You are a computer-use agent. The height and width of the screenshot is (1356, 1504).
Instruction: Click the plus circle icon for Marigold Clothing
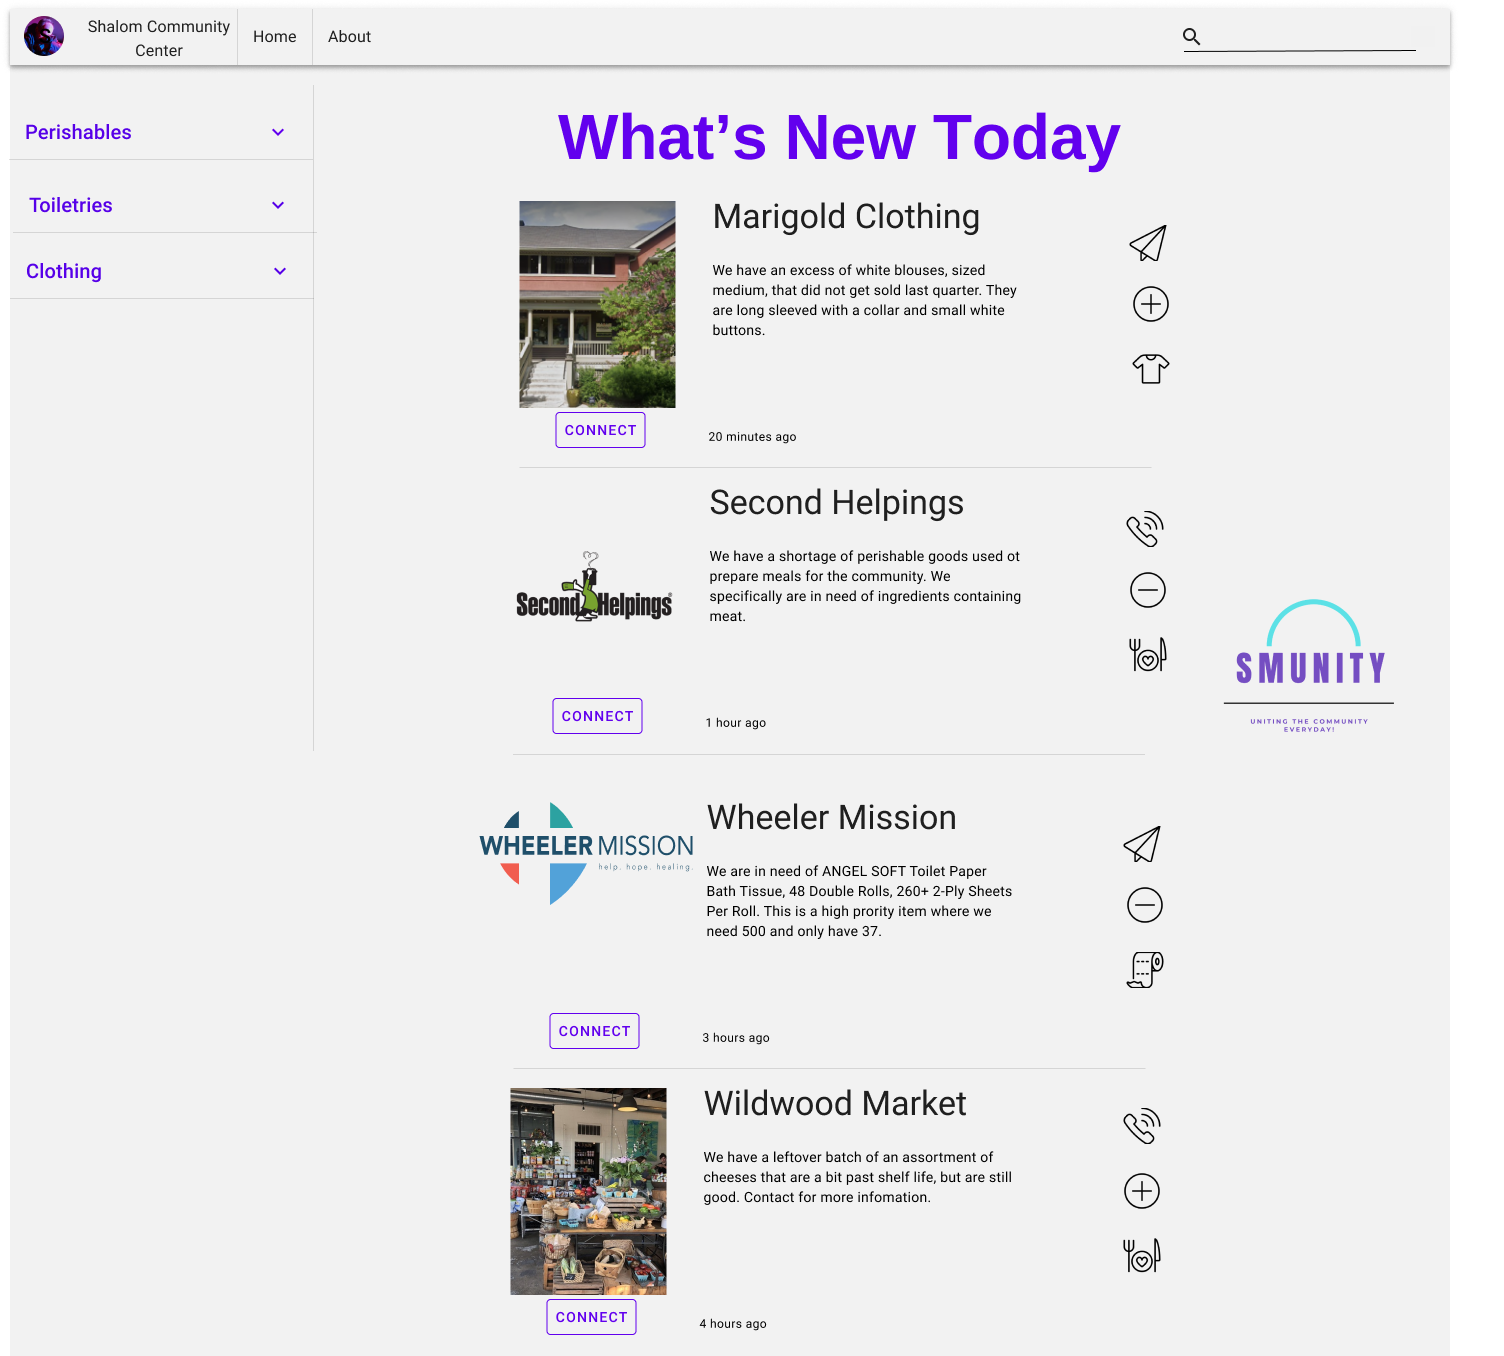(x=1150, y=304)
